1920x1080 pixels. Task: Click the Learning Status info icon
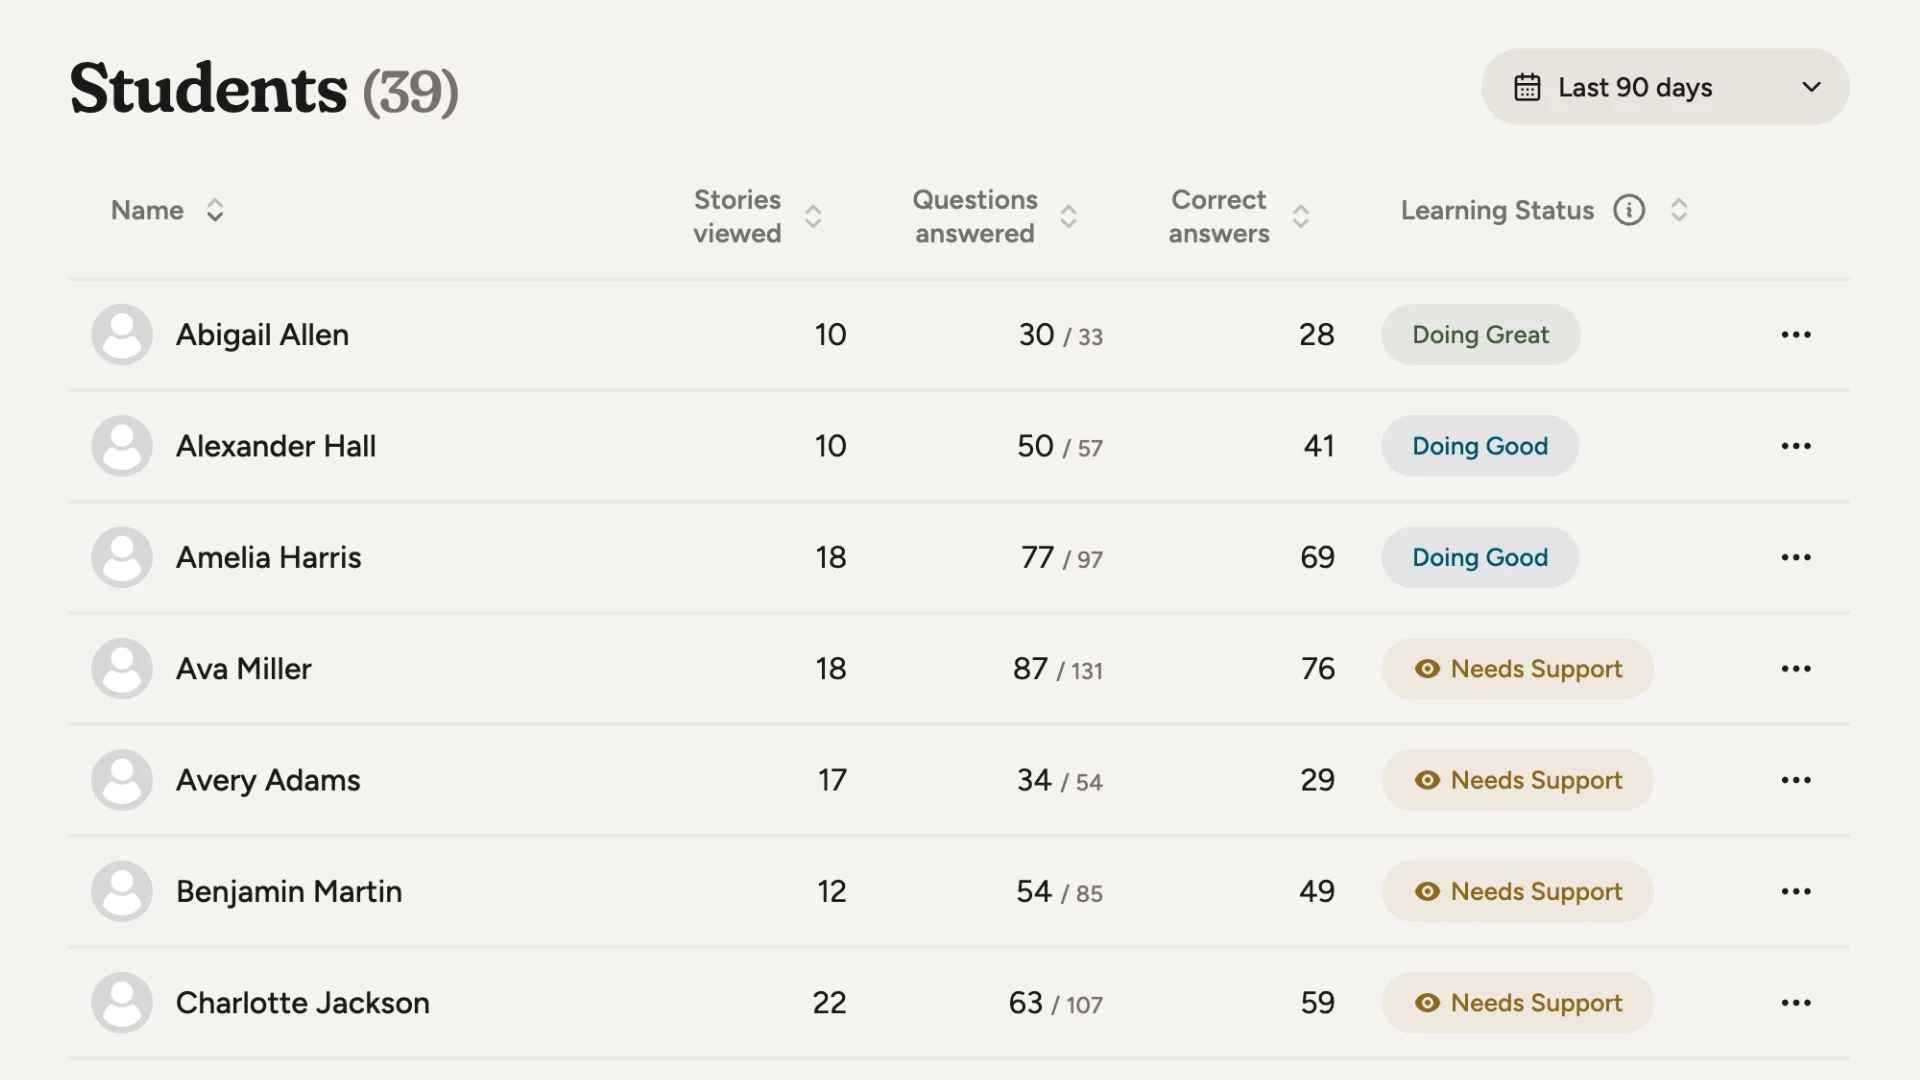(x=1629, y=210)
